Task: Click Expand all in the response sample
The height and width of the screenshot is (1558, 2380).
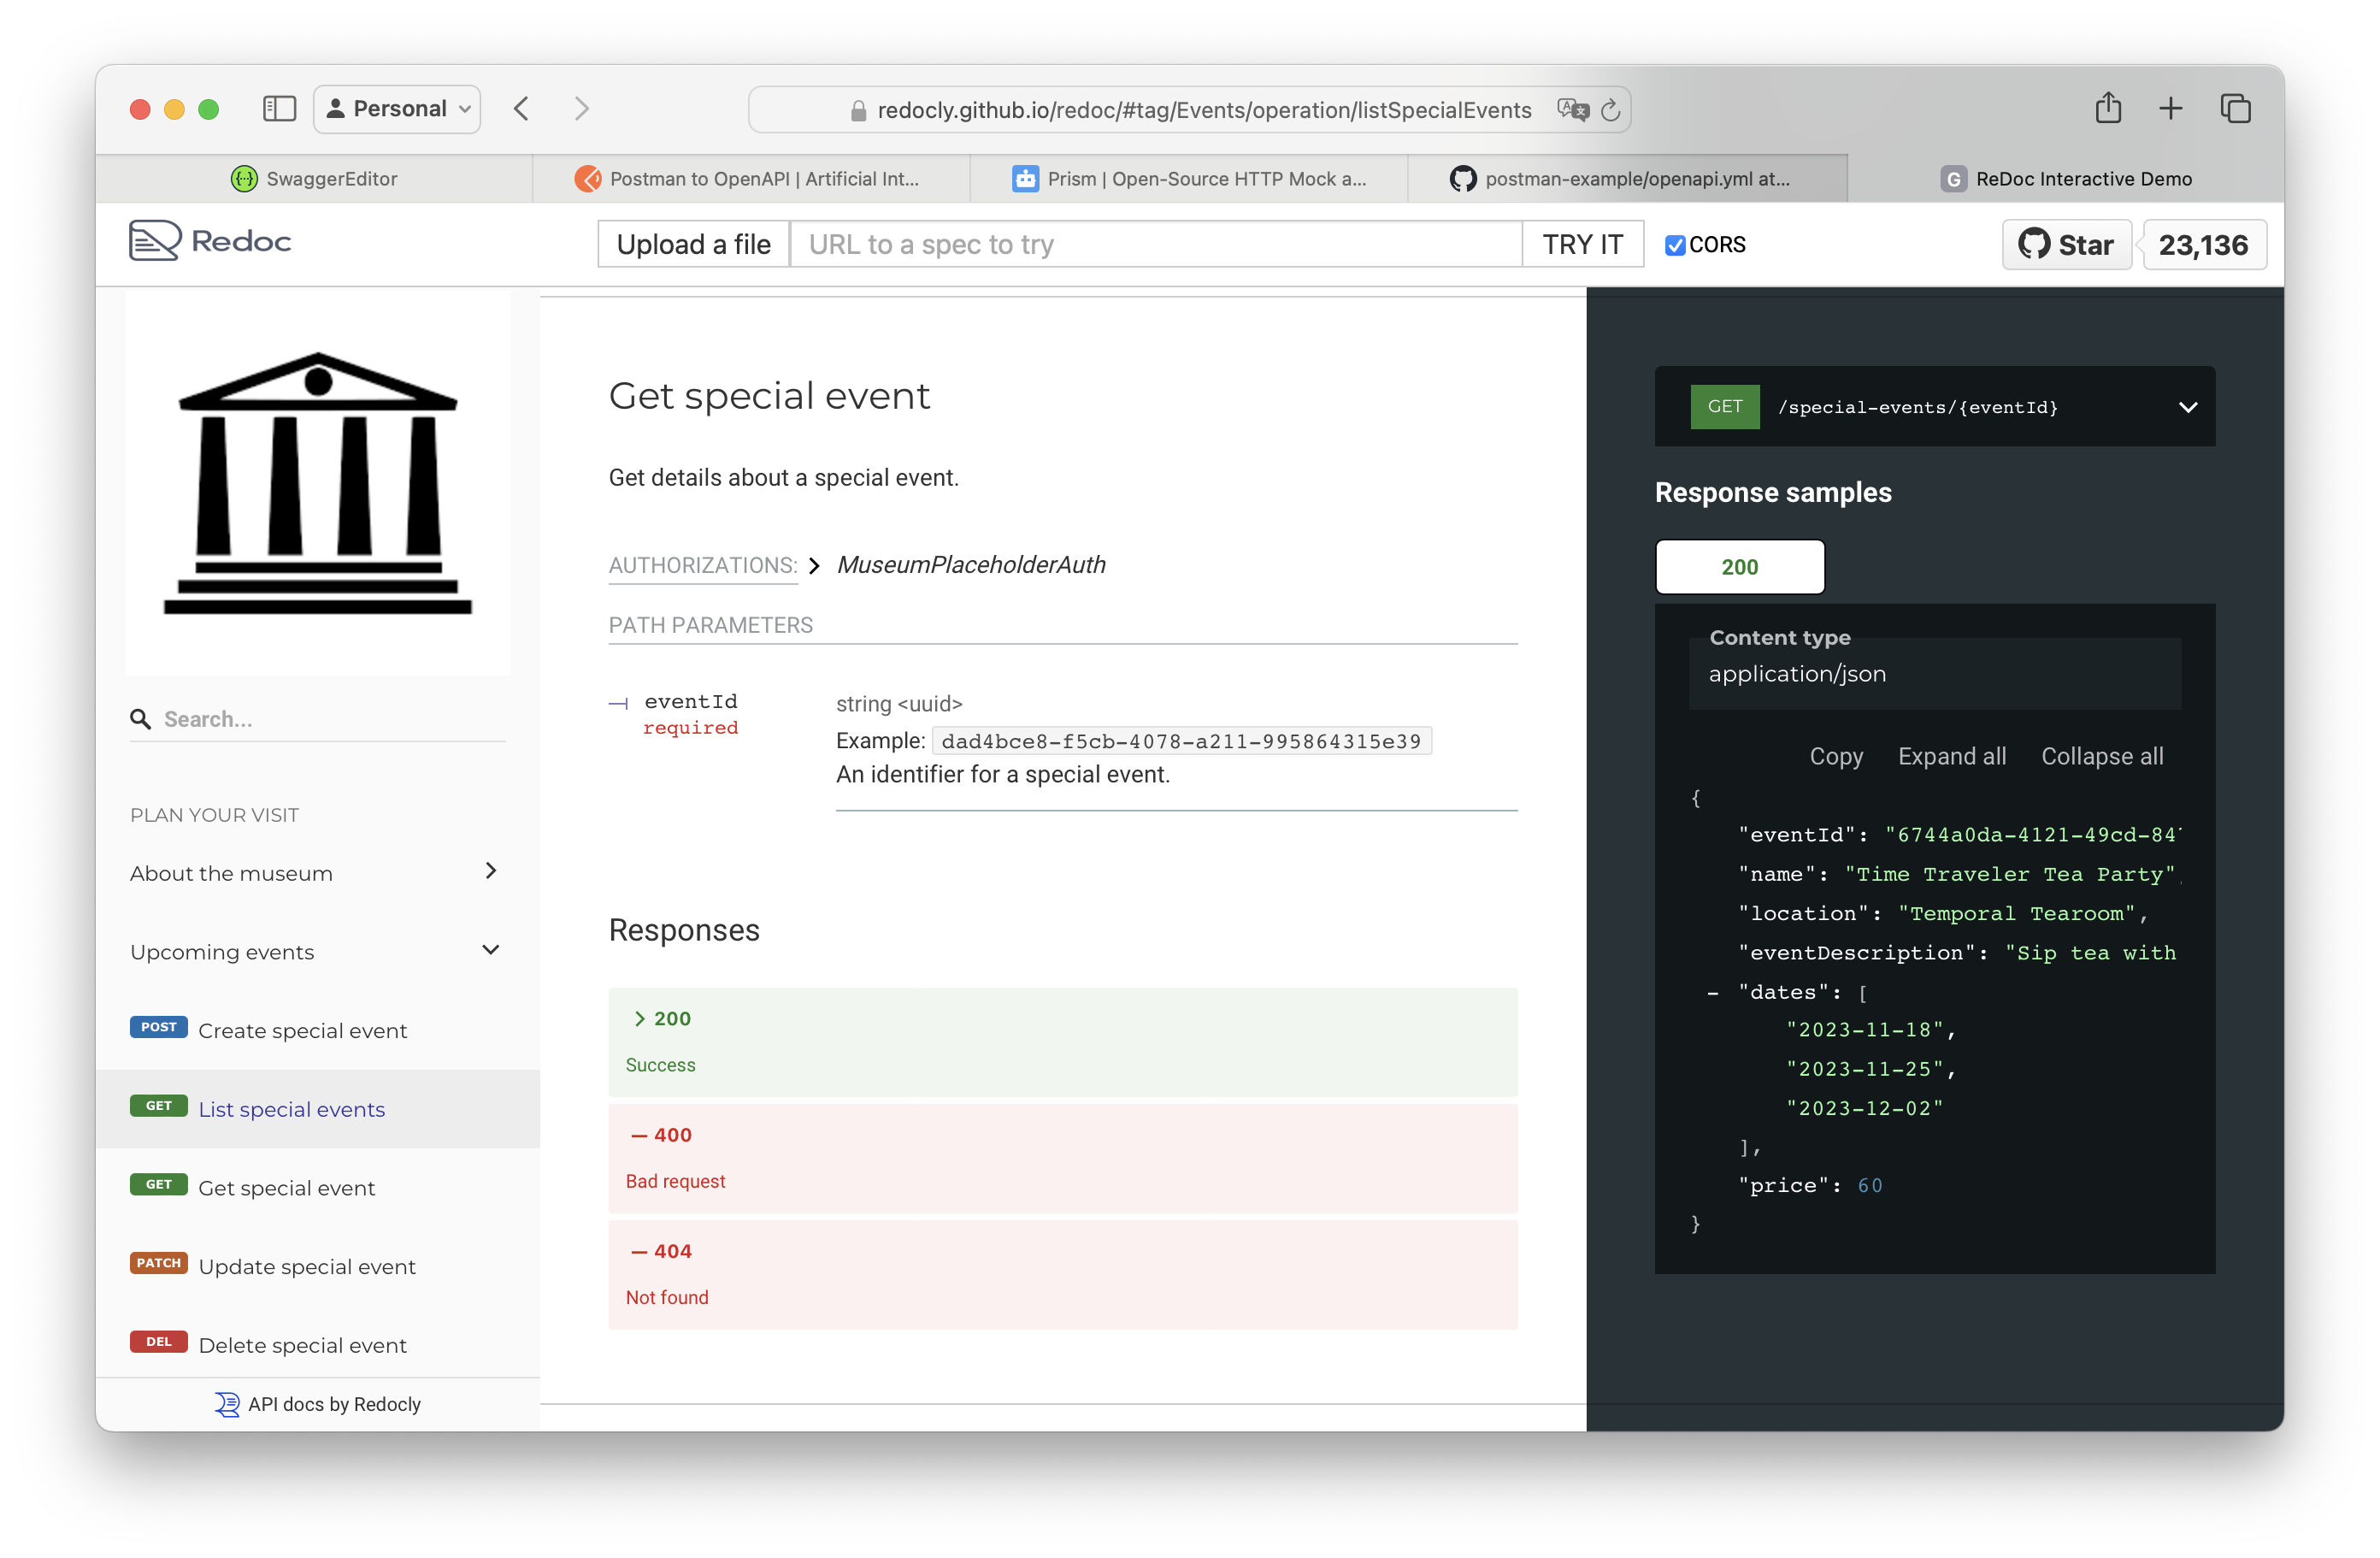Action: (1952, 756)
